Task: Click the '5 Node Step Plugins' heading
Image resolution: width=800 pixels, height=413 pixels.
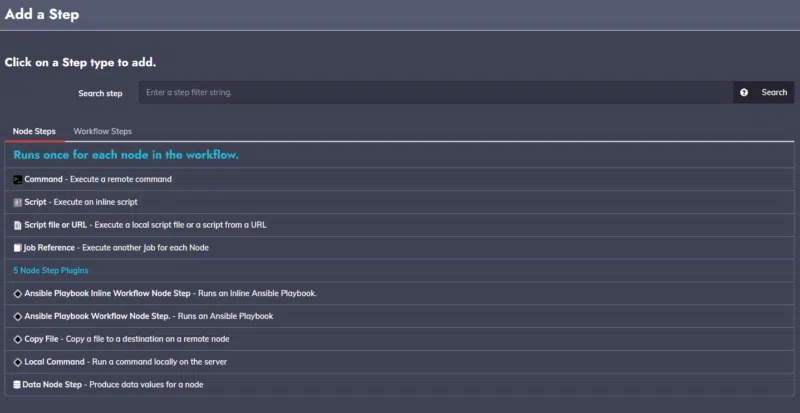Action: click(51, 271)
